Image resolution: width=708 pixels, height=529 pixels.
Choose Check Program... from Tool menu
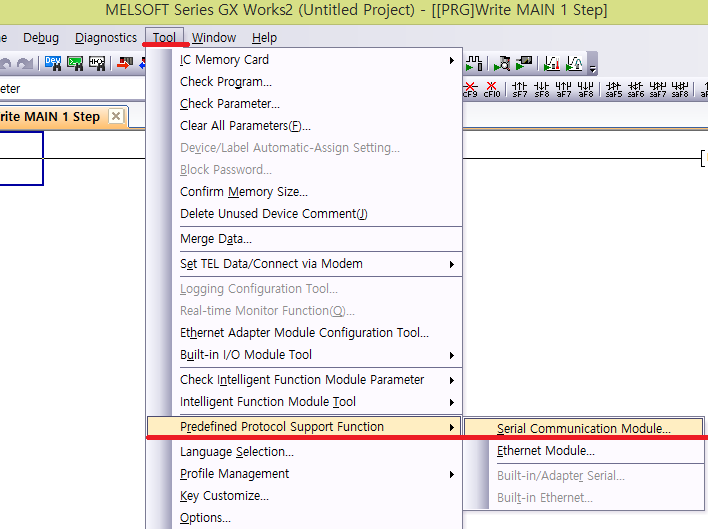317,82
